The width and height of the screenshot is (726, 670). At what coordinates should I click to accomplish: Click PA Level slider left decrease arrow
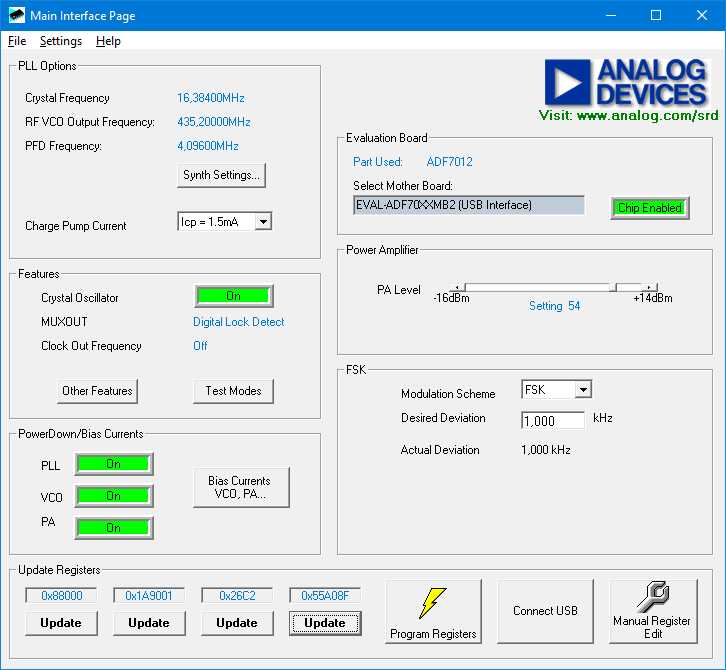(457, 288)
